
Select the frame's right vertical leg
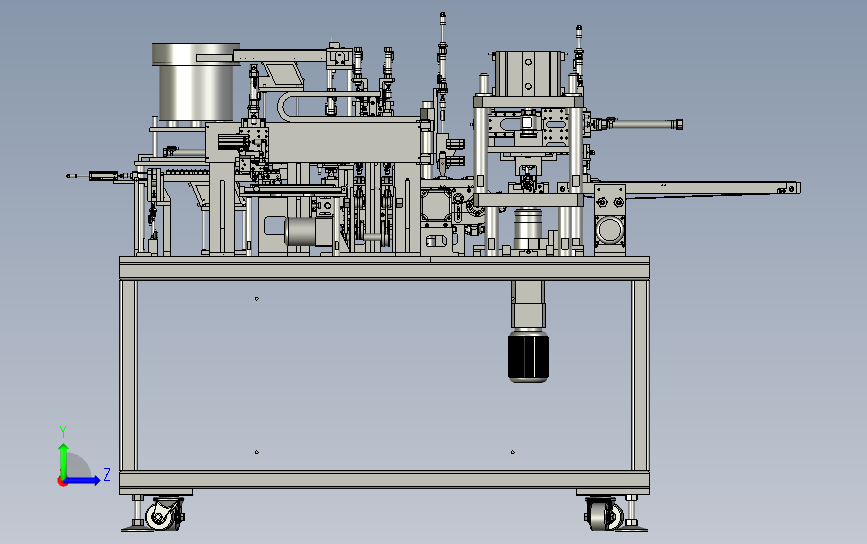point(640,375)
